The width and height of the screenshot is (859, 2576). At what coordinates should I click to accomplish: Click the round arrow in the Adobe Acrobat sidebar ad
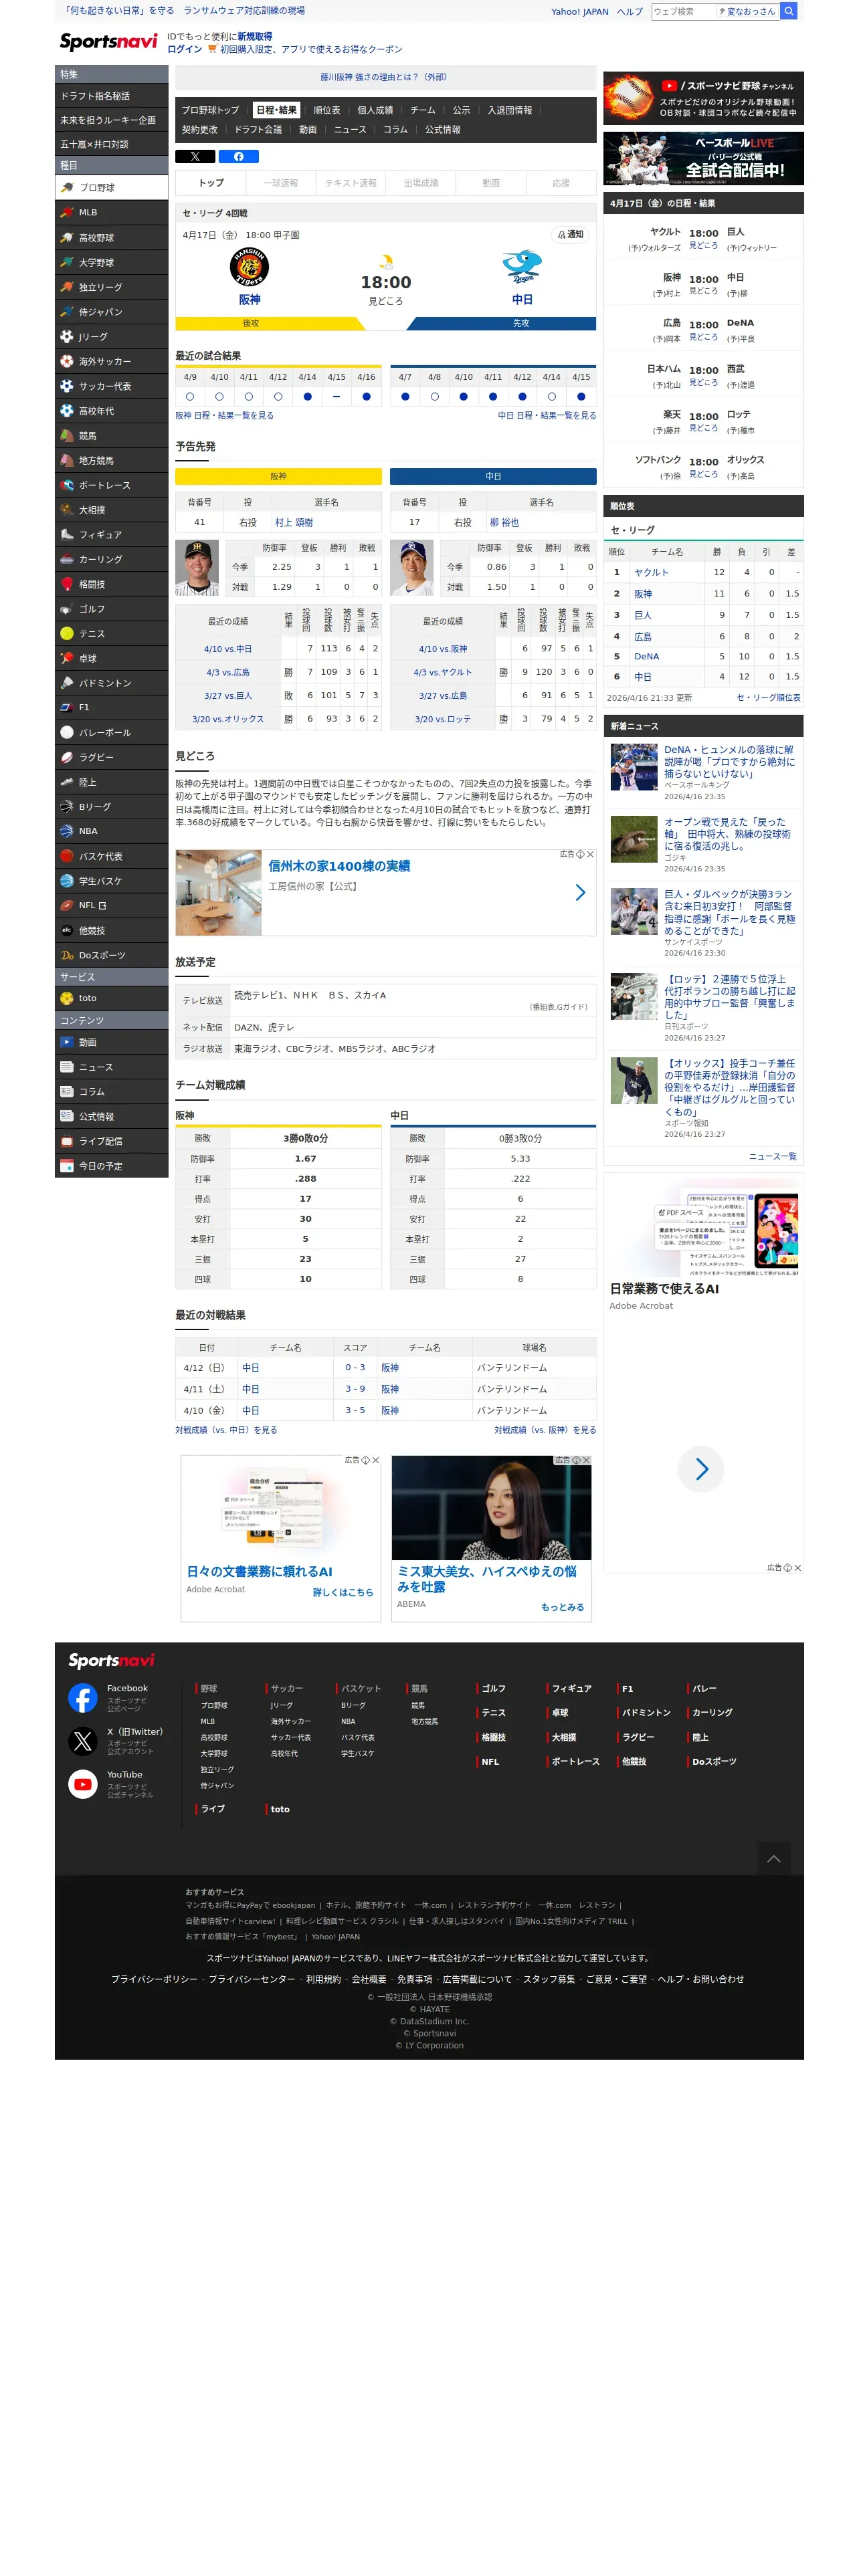pos(701,1469)
